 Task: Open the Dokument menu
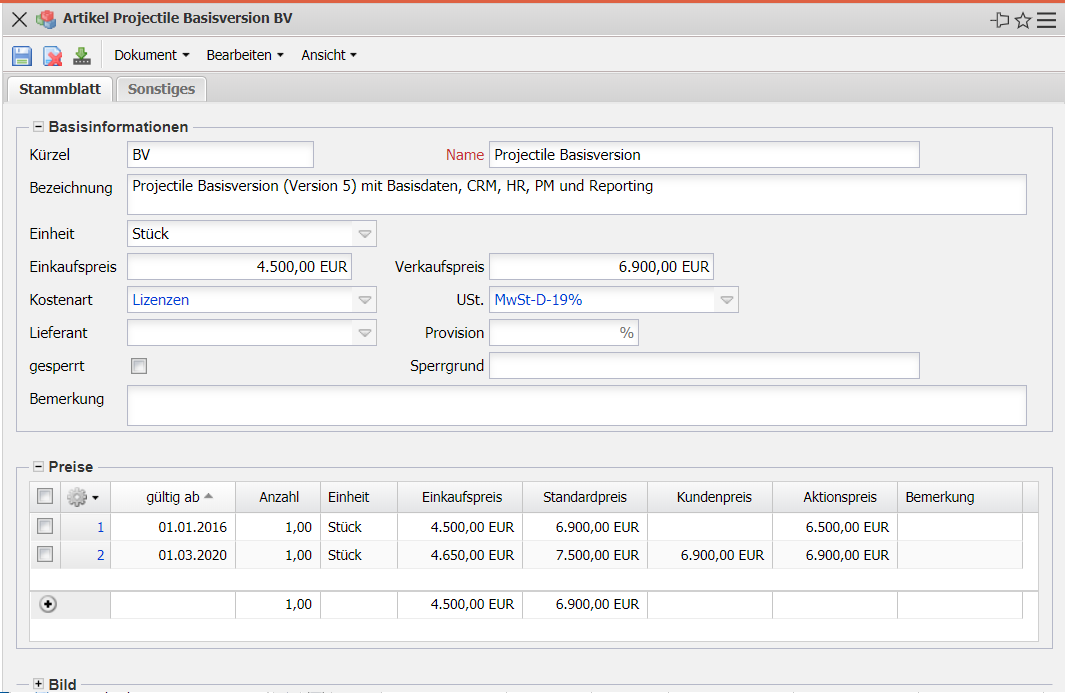pyautogui.click(x=151, y=56)
